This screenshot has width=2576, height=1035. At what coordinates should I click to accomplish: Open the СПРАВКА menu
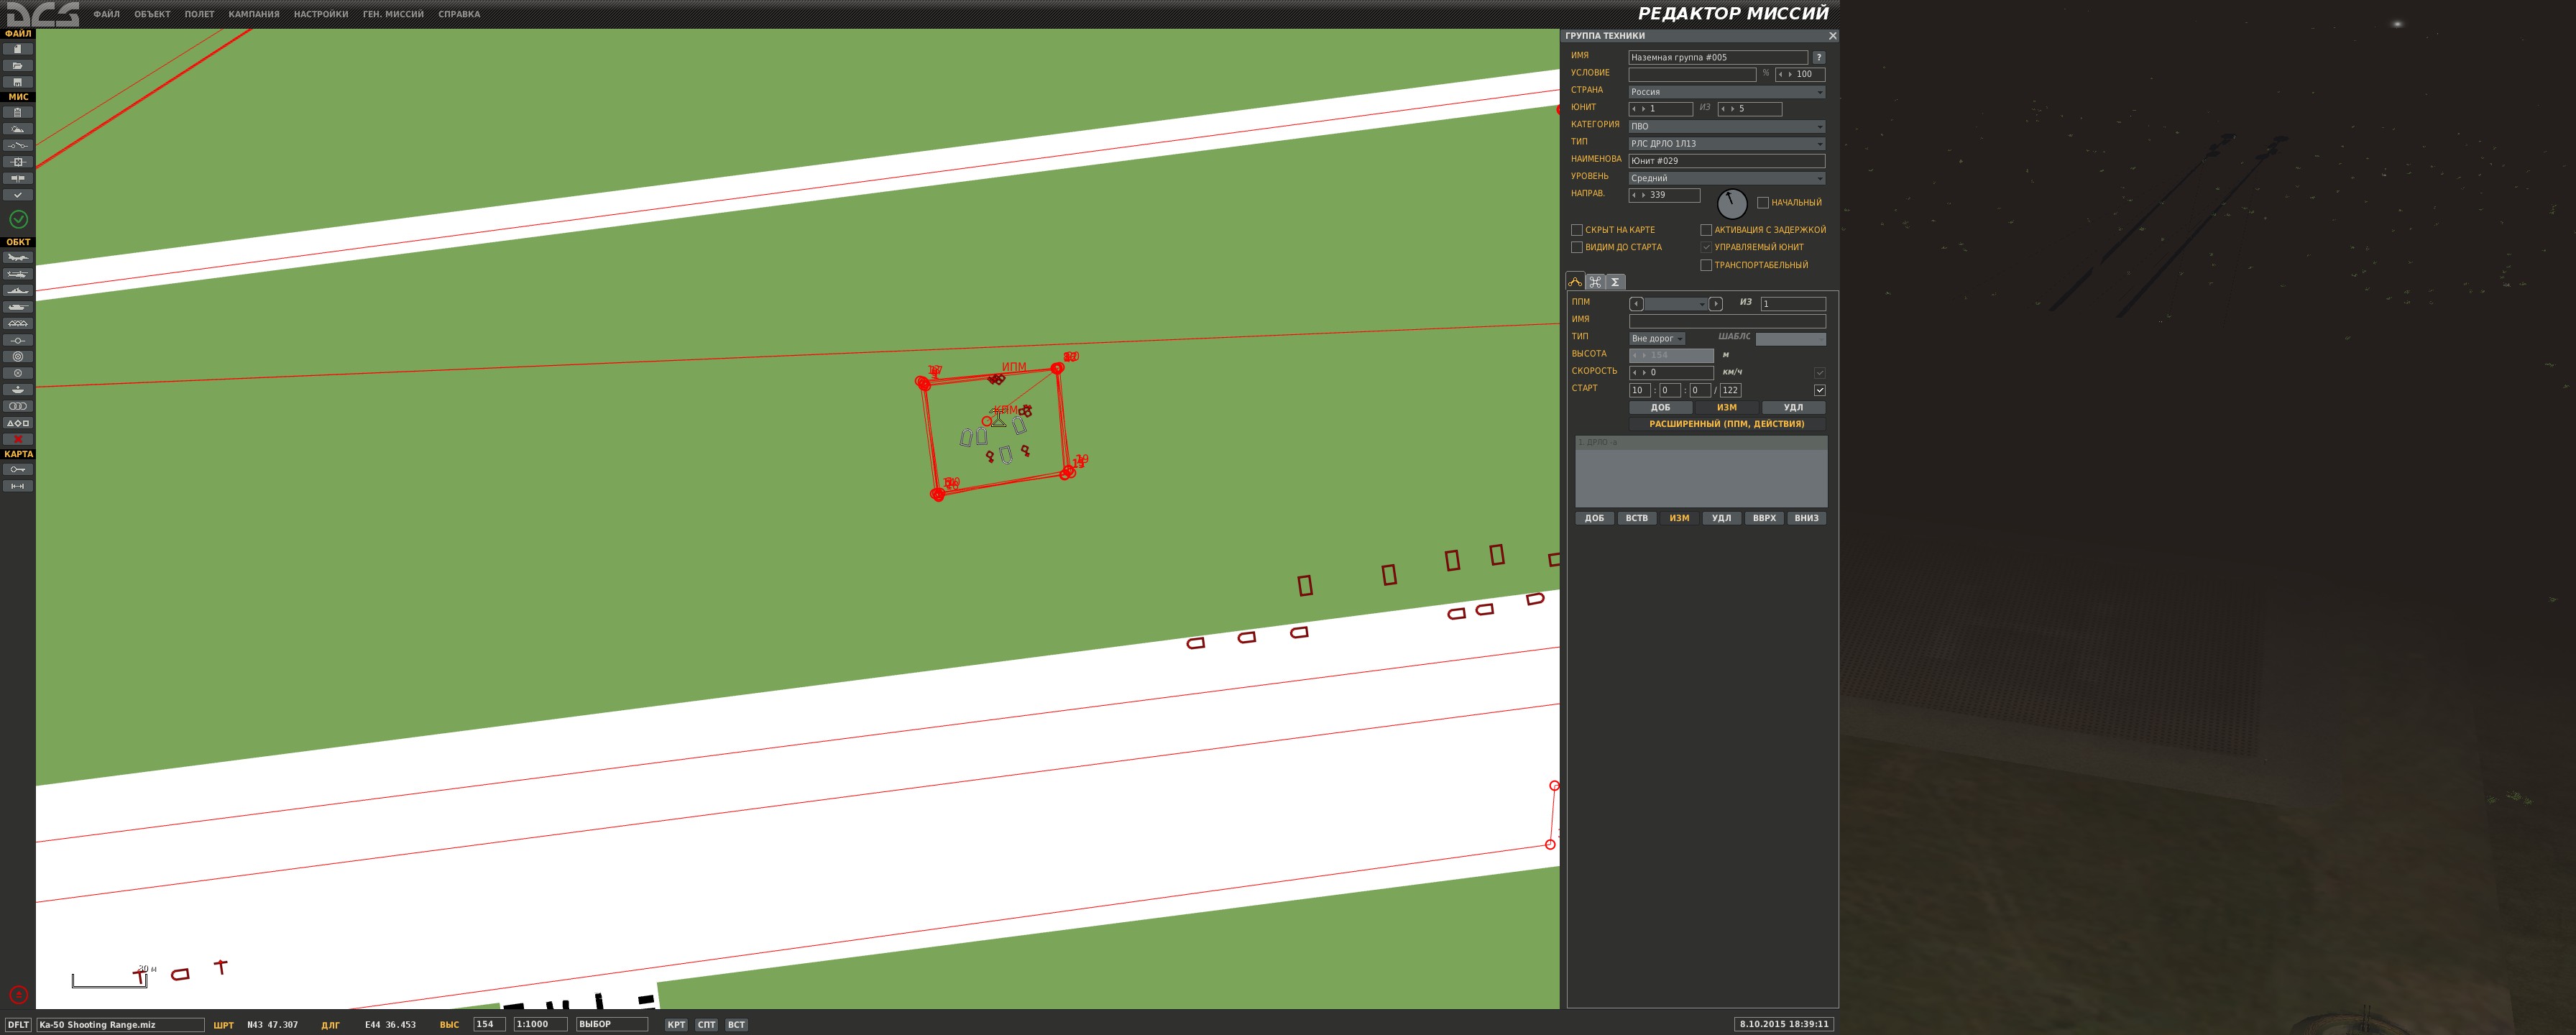coord(459,14)
